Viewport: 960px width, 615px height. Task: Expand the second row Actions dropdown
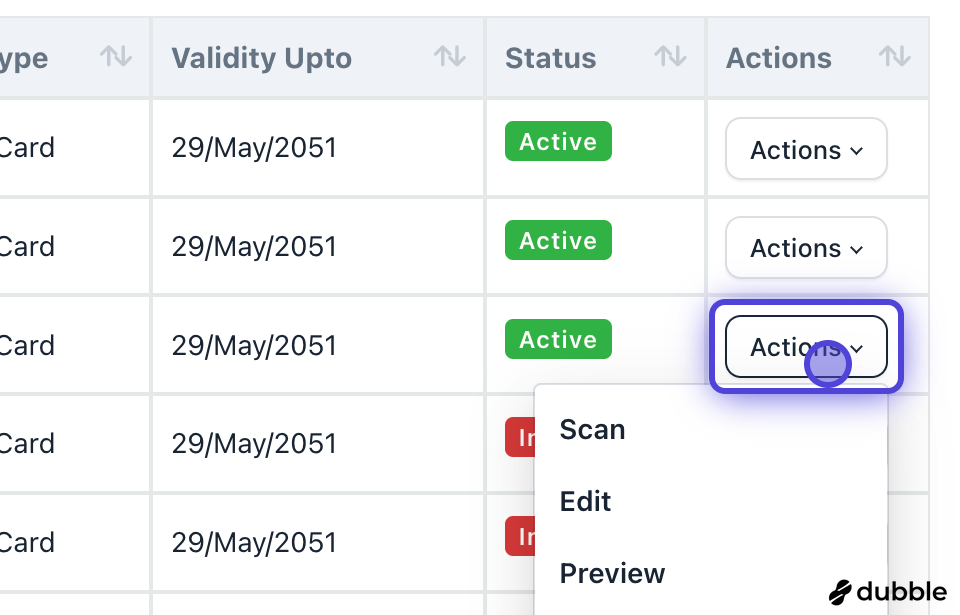[x=806, y=247]
